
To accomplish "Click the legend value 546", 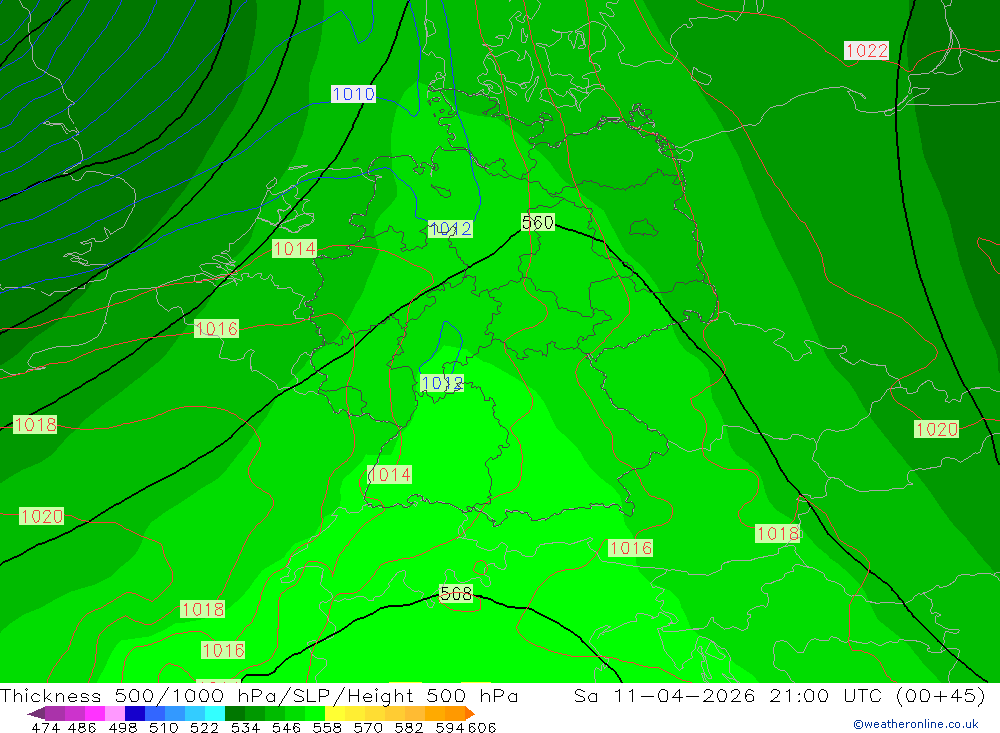I will (x=286, y=727).
